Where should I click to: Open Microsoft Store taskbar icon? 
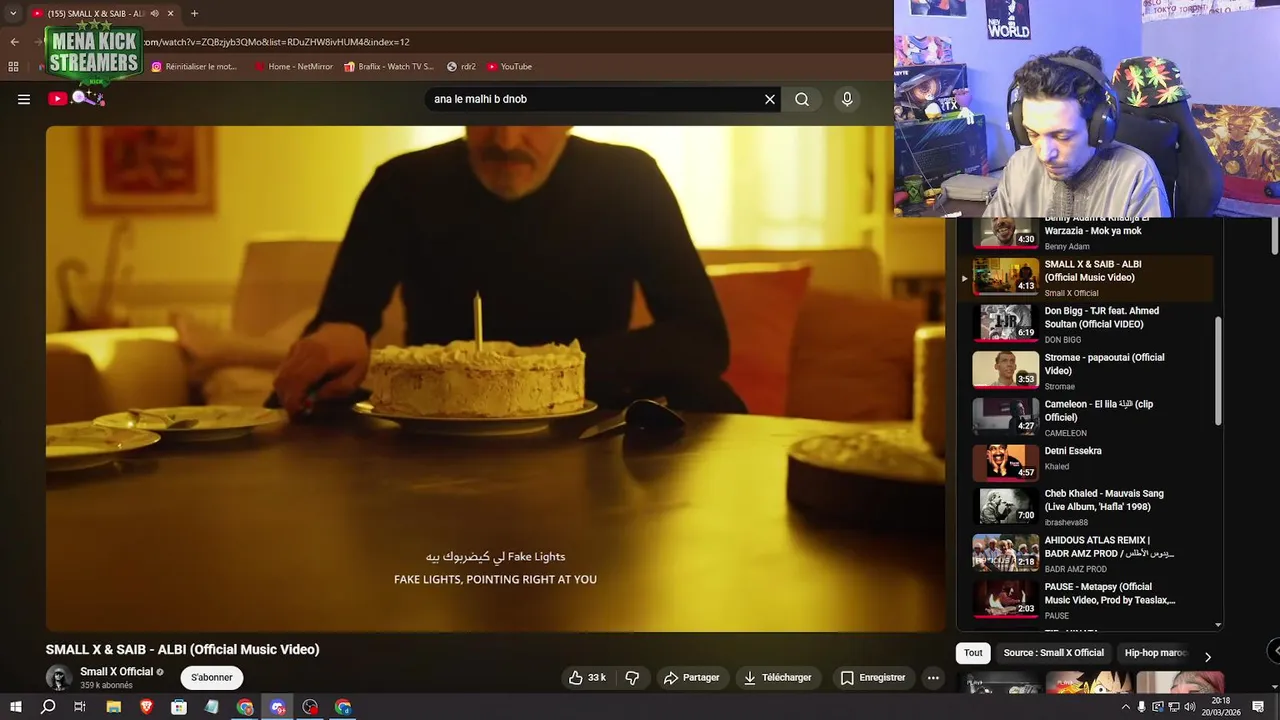pos(179,707)
